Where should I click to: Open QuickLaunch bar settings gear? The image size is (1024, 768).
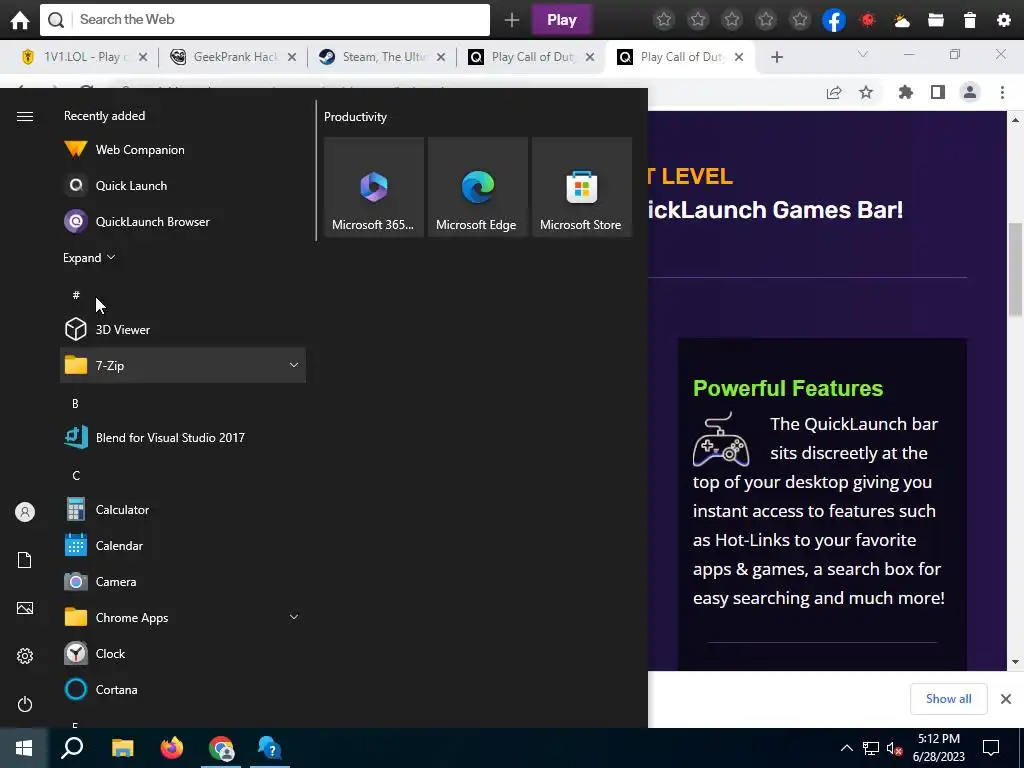1004,20
